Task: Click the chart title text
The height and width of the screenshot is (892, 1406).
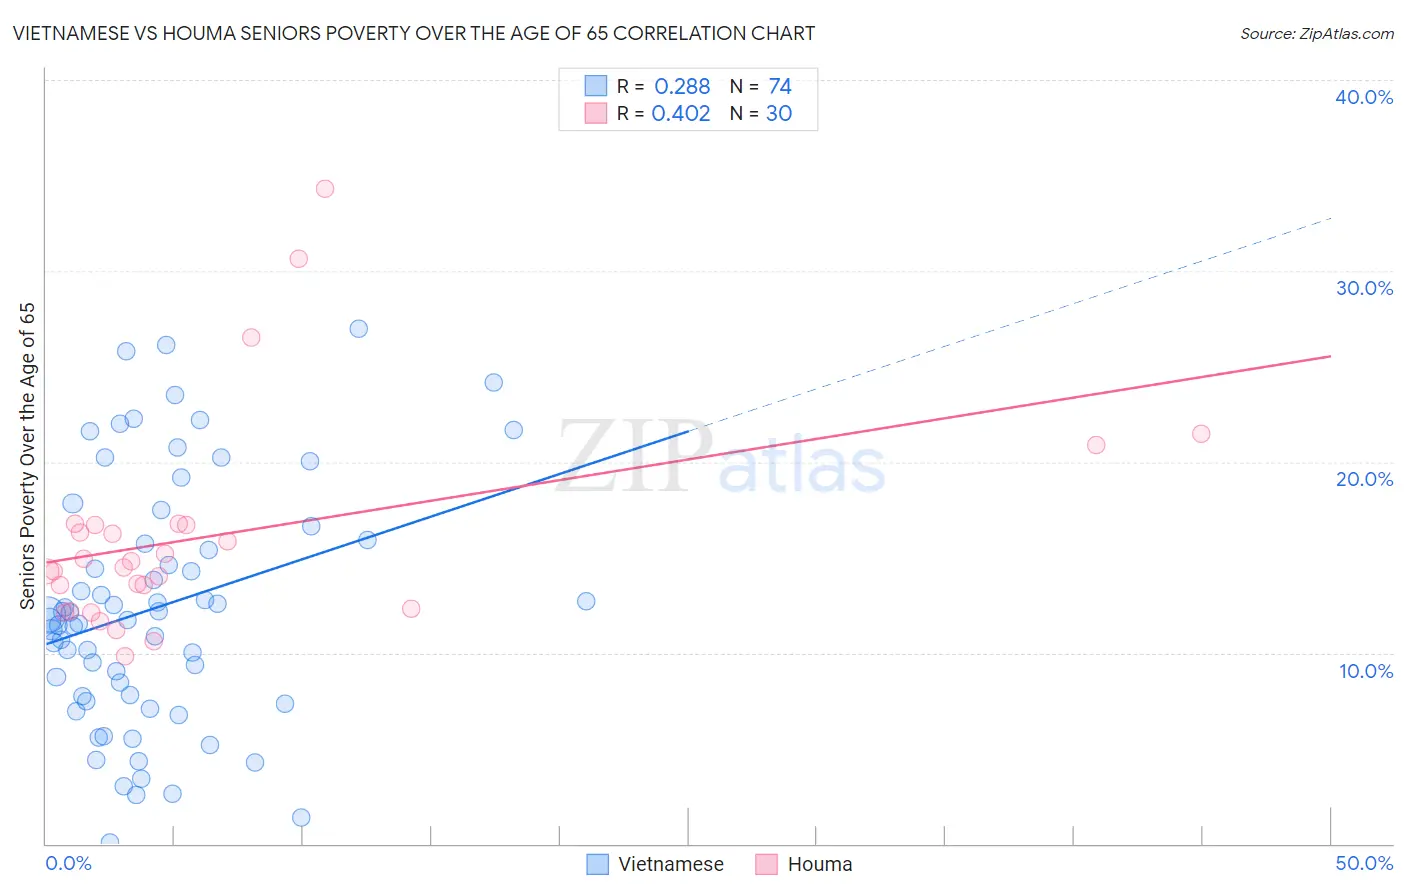Action: [x=414, y=33]
